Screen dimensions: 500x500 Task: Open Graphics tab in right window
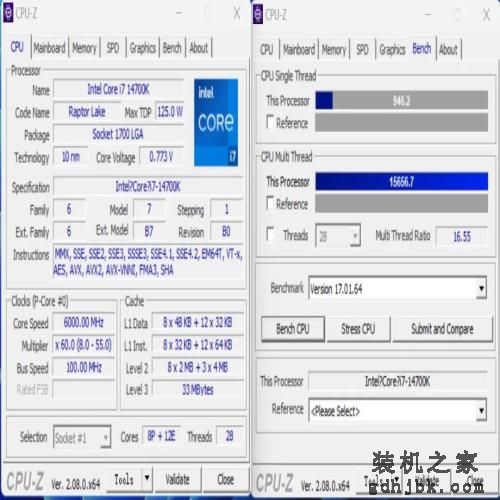pos(392,50)
